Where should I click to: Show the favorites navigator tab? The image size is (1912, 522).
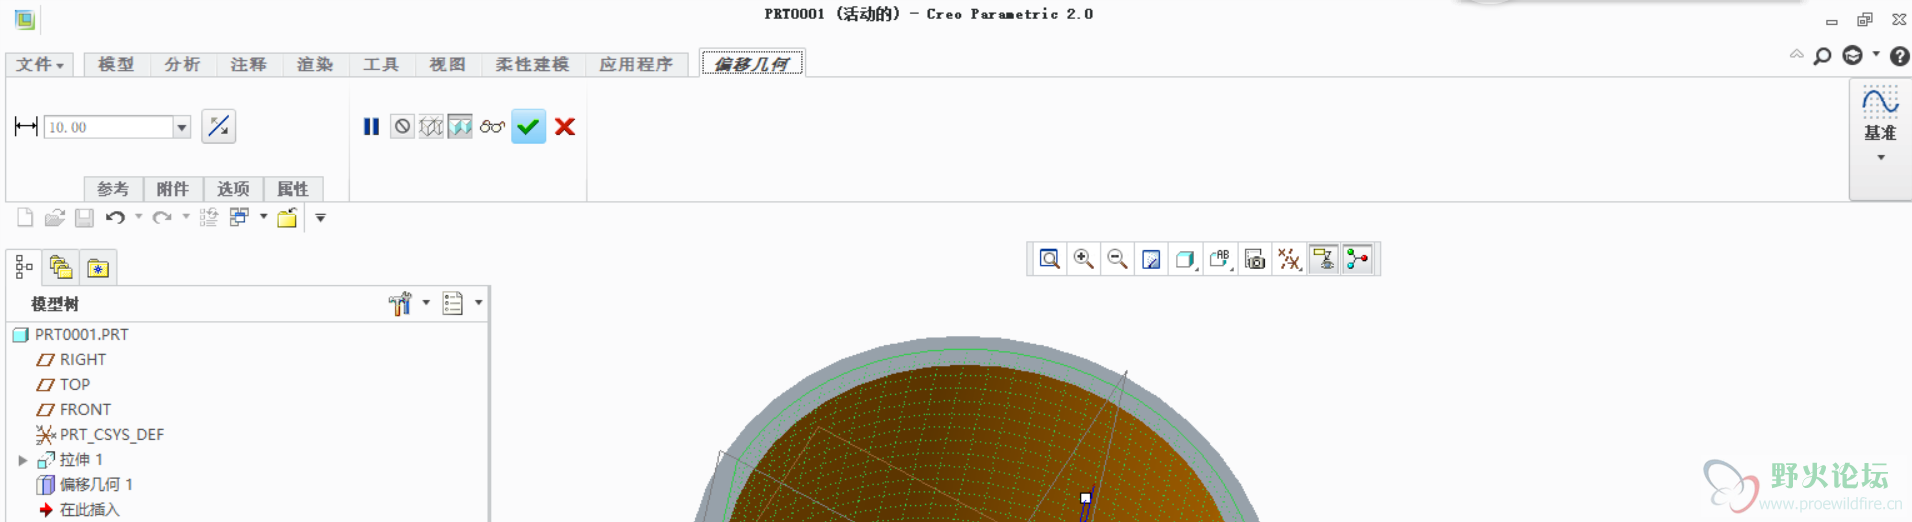click(x=98, y=267)
